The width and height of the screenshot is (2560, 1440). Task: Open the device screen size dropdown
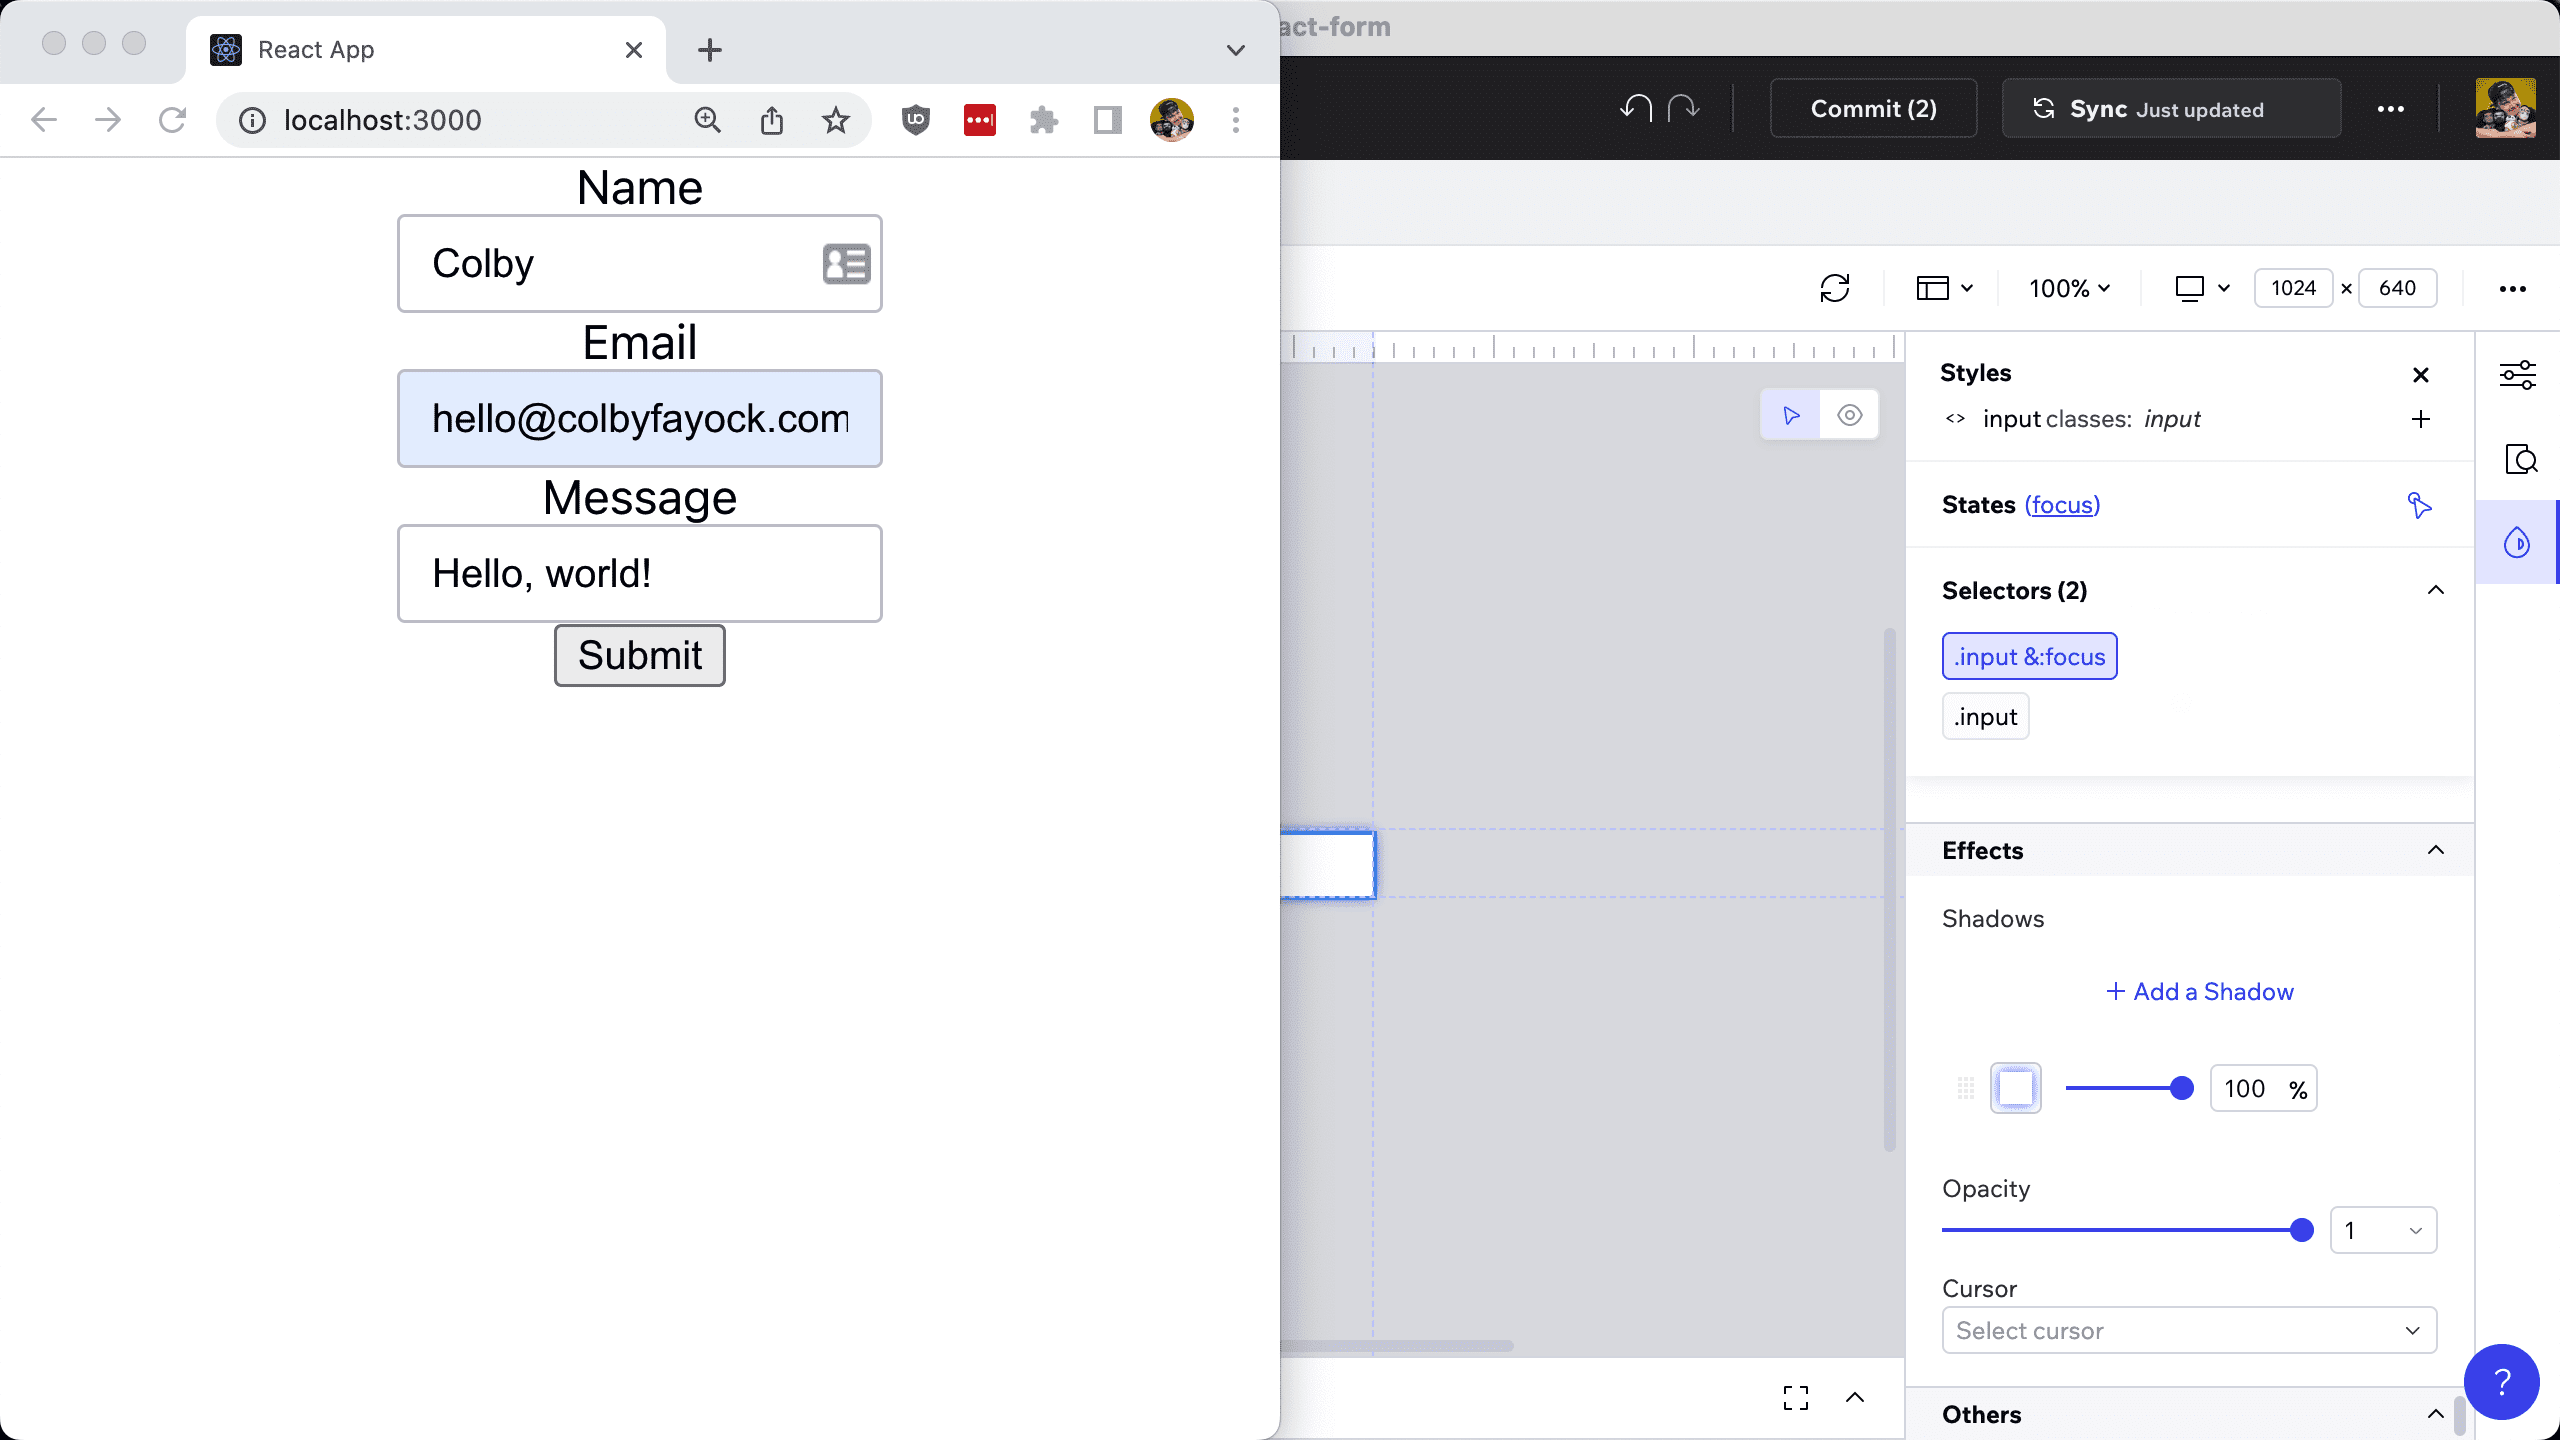[x=2202, y=288]
